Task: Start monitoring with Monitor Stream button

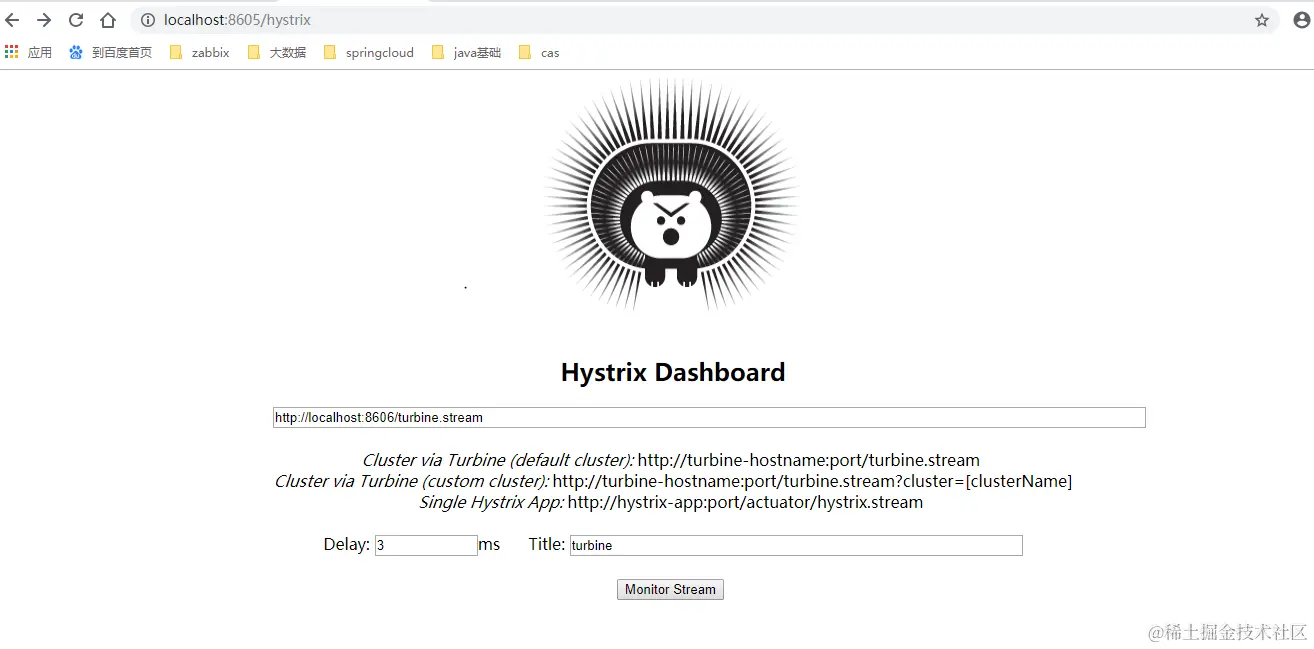Action: (x=670, y=590)
